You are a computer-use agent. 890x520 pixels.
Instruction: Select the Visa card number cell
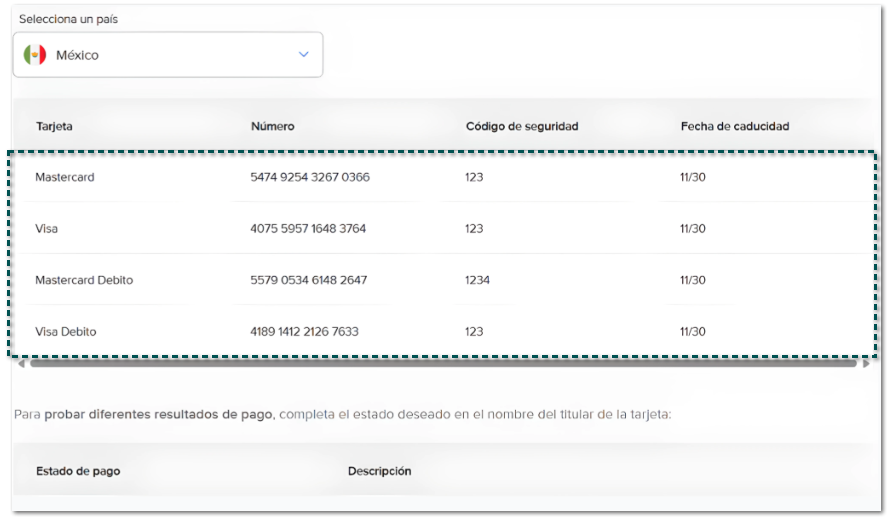[308, 228]
